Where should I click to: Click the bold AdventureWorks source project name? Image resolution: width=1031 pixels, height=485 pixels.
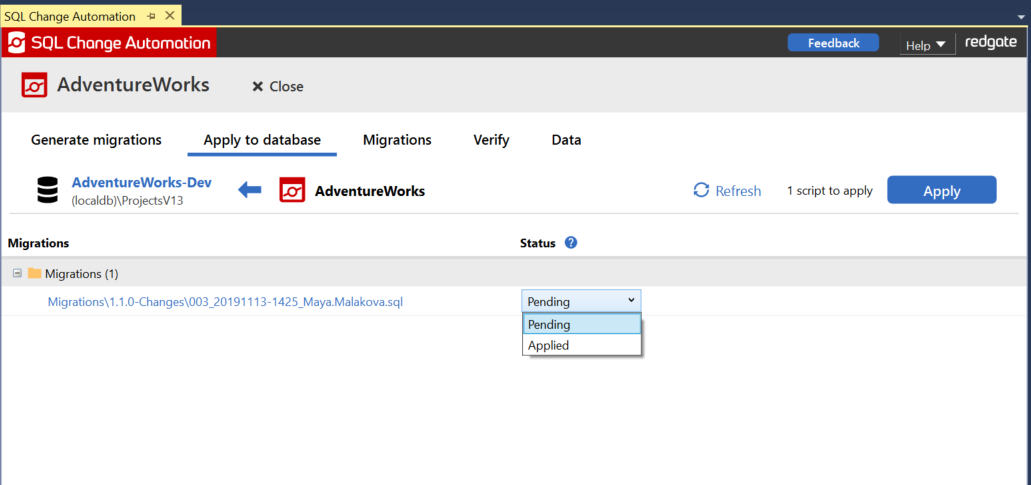pos(370,191)
